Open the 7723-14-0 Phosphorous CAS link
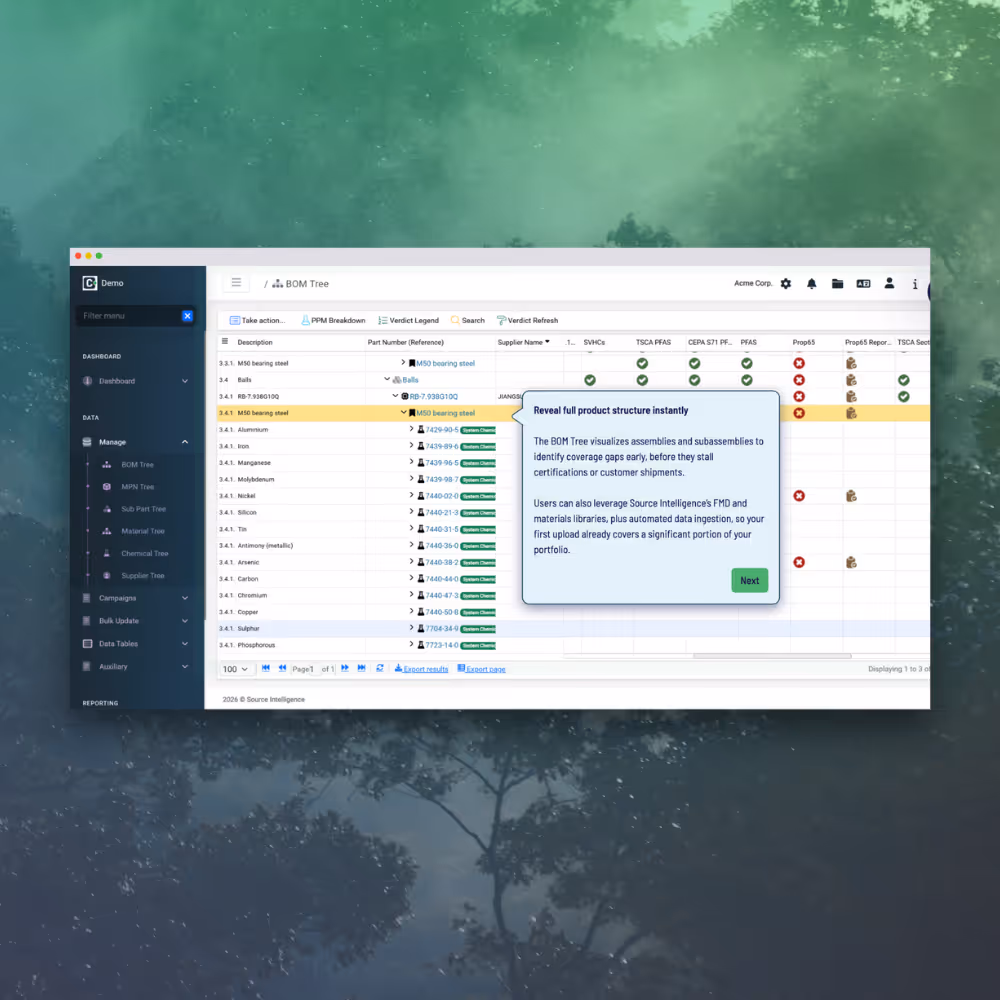Image resolution: width=1000 pixels, height=1000 pixels. click(441, 645)
